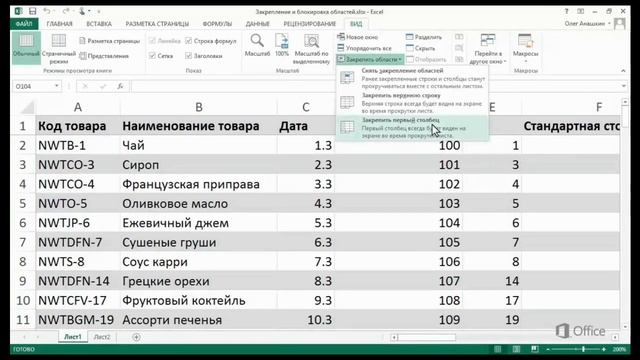Click Скрыть window button

pyautogui.click(x=420, y=48)
